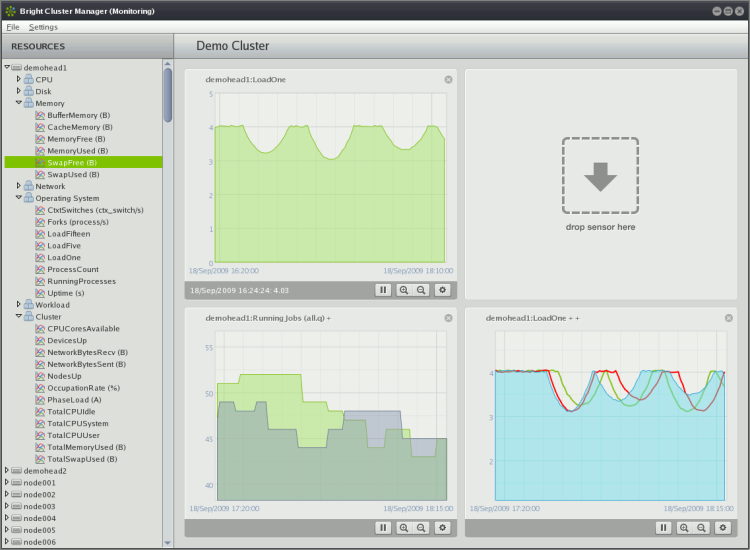The width and height of the screenshot is (750, 550).
Task: Select the highlighted SwapFree (B) sensor
Action: (x=83, y=163)
